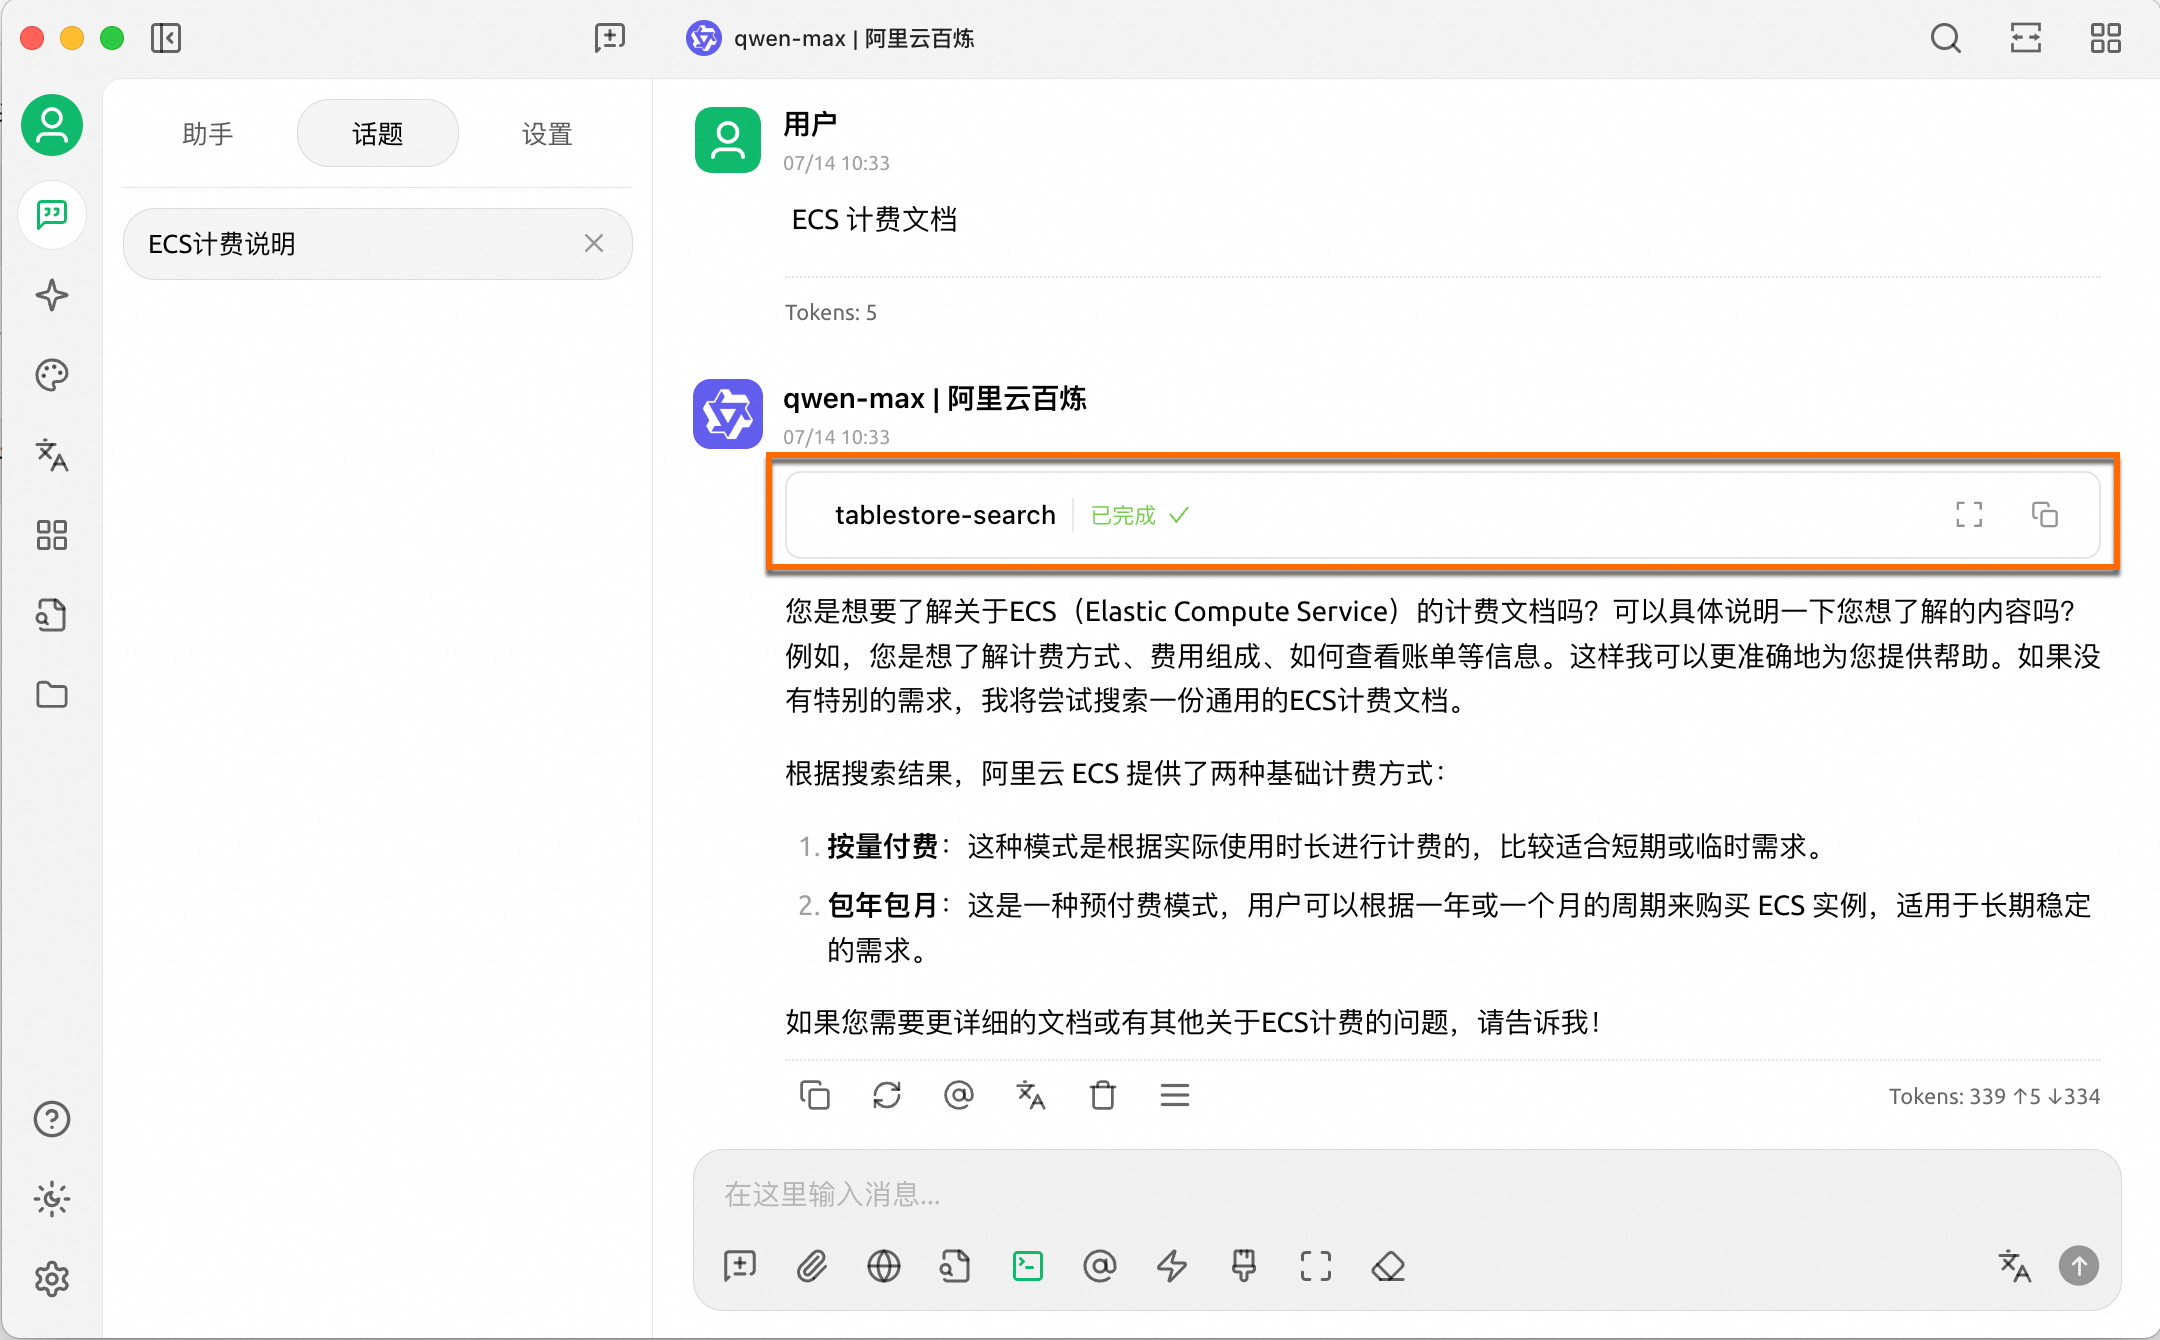Expand the tablestore-search tool result fullscreen

pyautogui.click(x=1969, y=515)
